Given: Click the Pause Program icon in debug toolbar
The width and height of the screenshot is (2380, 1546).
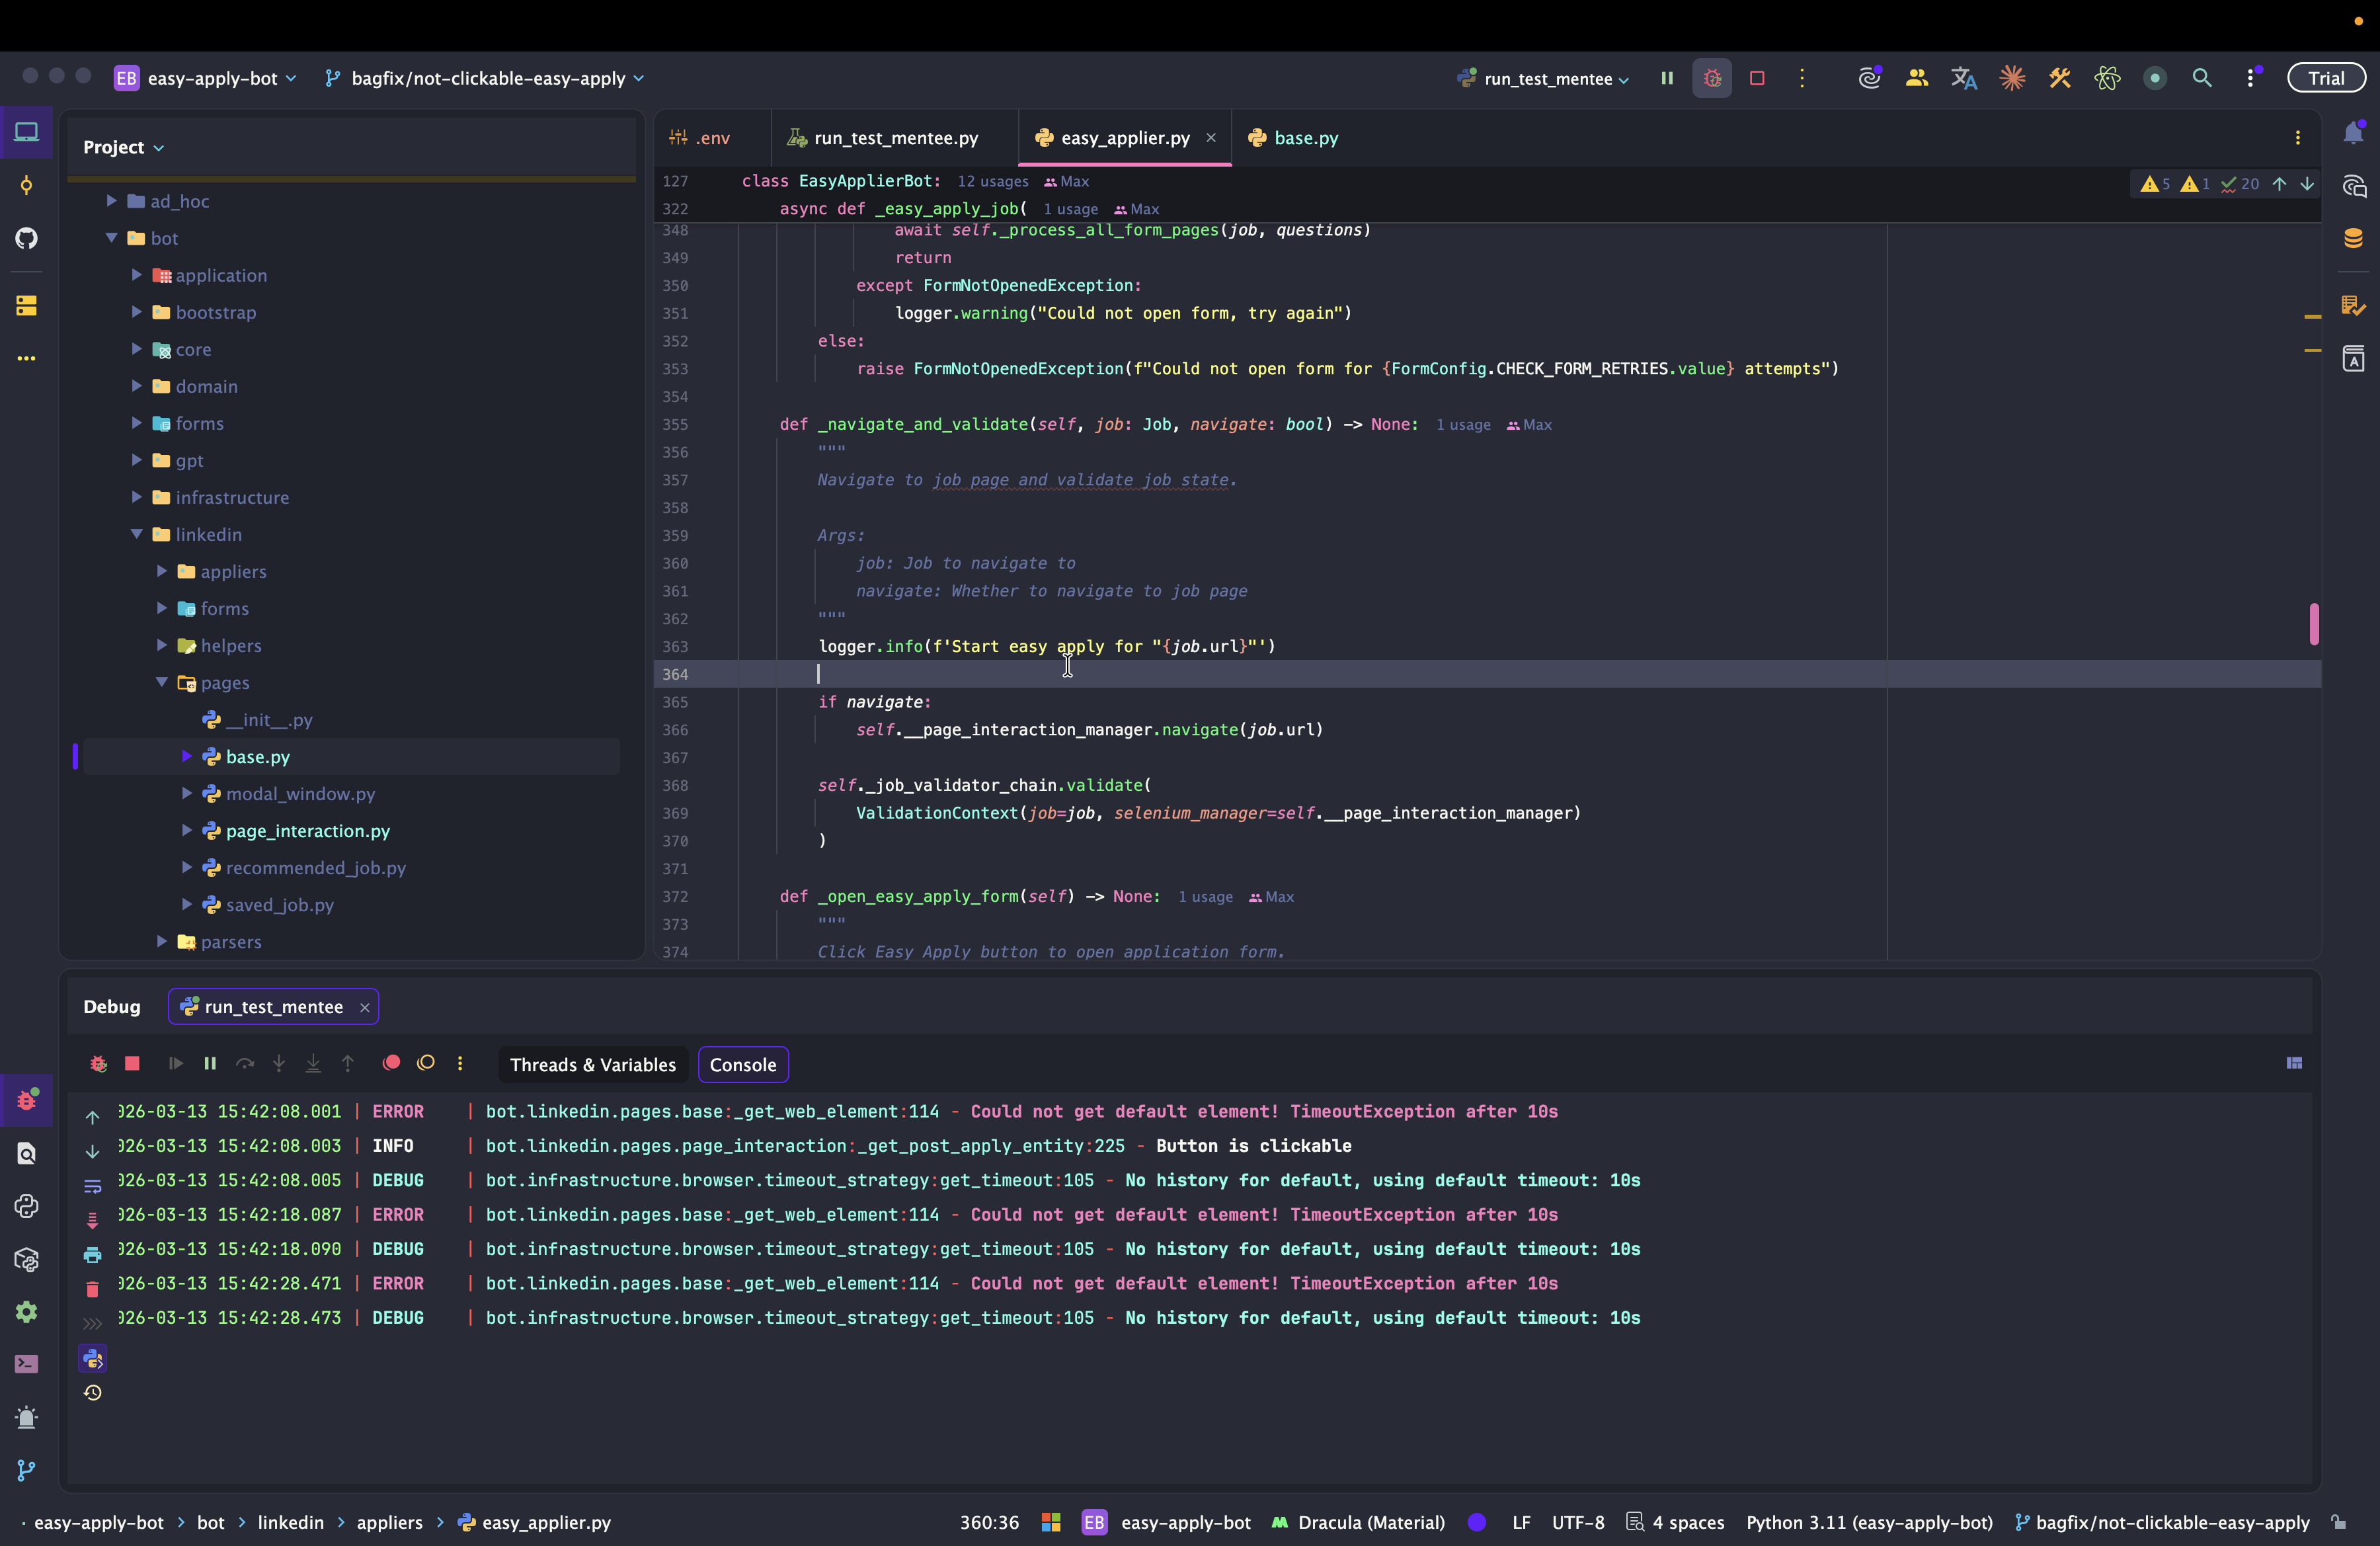Looking at the screenshot, I should click(x=210, y=1063).
